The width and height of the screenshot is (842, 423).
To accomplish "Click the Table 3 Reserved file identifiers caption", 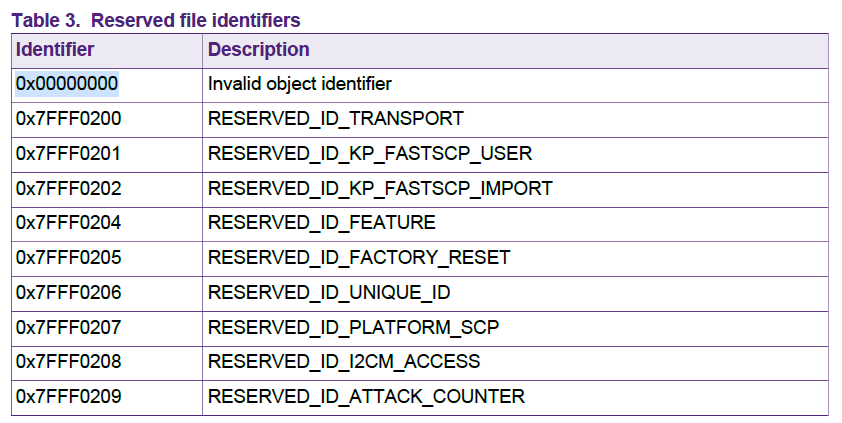I will coord(155,19).
